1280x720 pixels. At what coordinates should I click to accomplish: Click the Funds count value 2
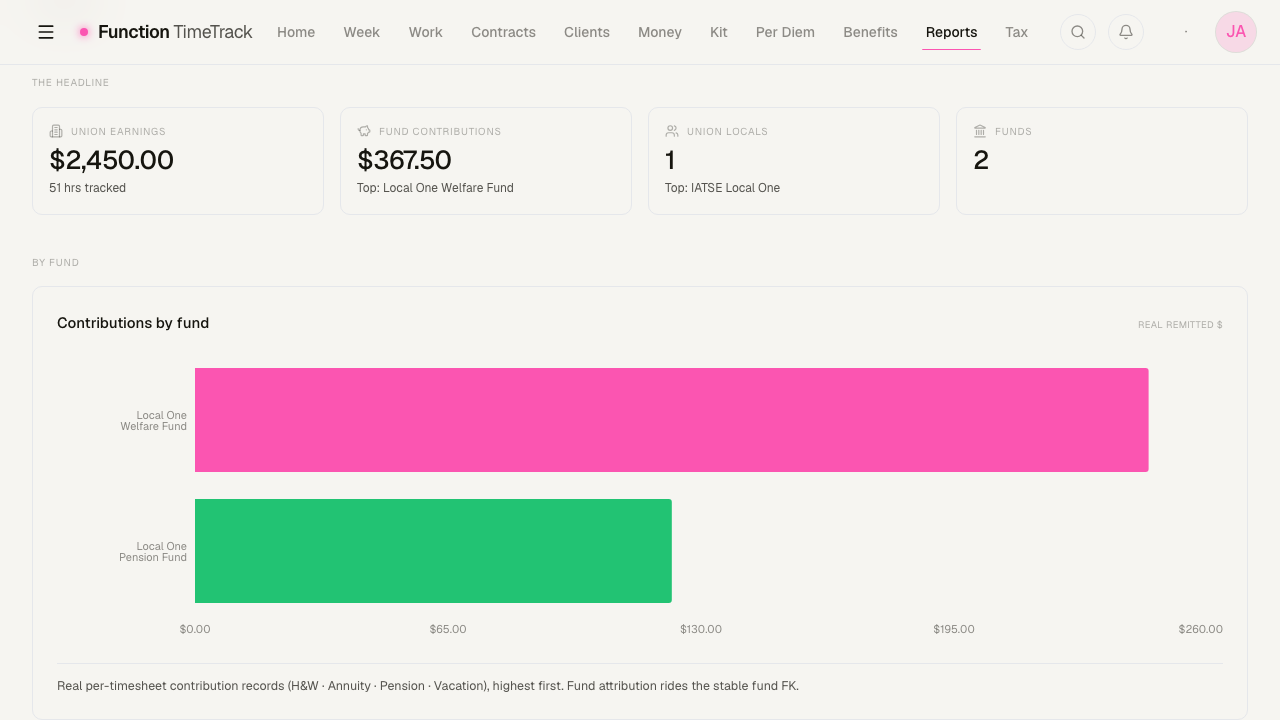click(981, 160)
